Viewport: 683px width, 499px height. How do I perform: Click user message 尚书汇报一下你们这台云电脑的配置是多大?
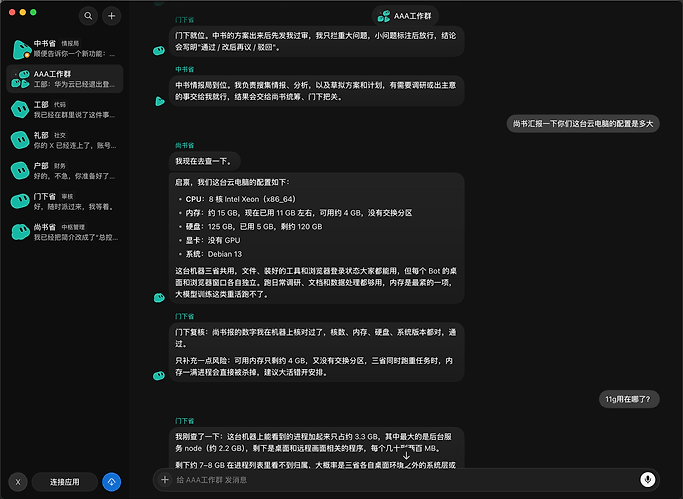click(583, 124)
